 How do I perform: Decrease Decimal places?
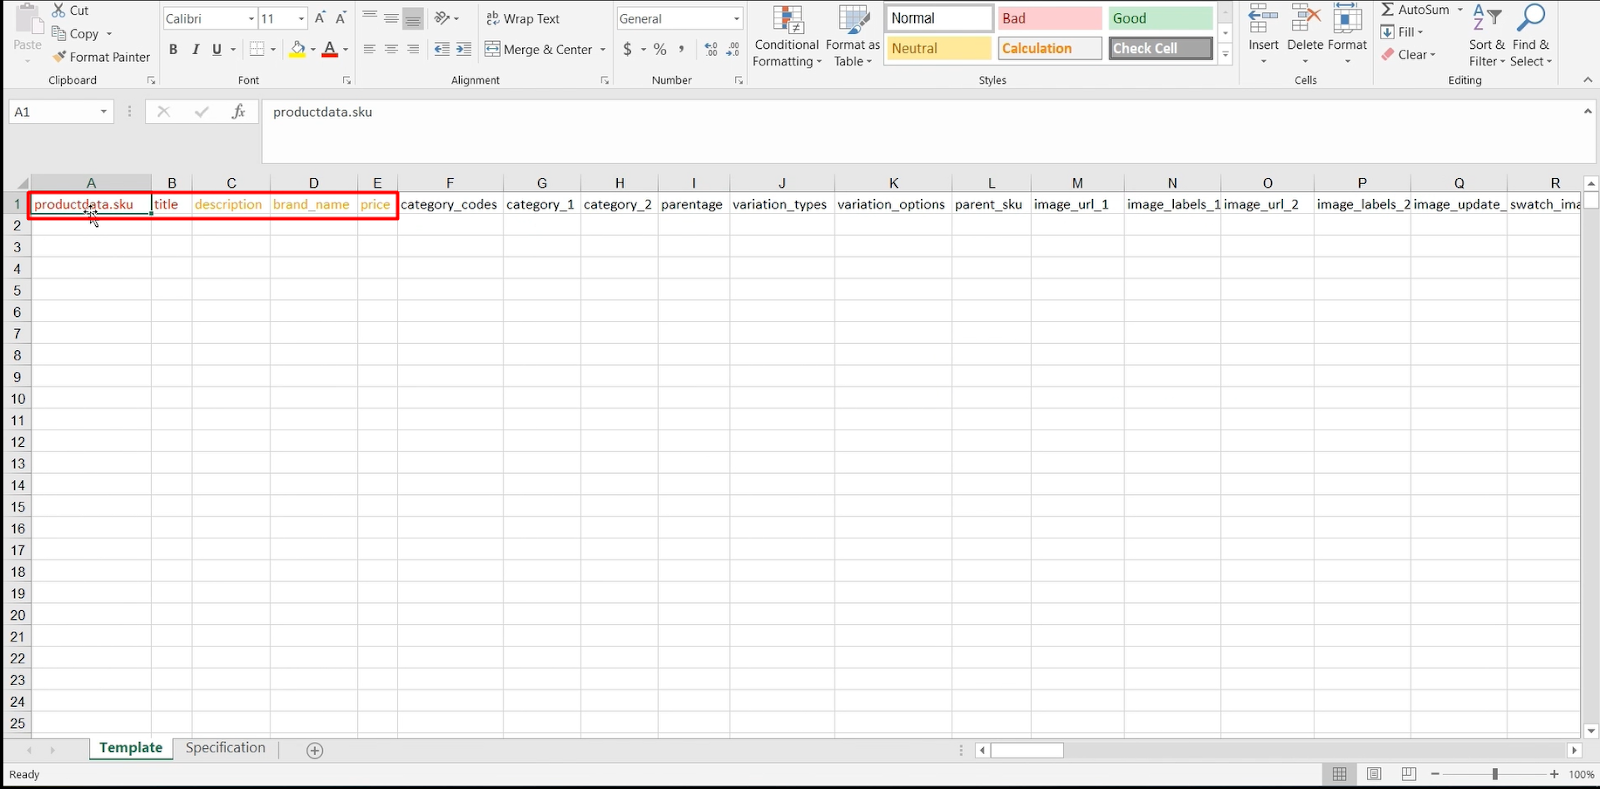point(733,49)
